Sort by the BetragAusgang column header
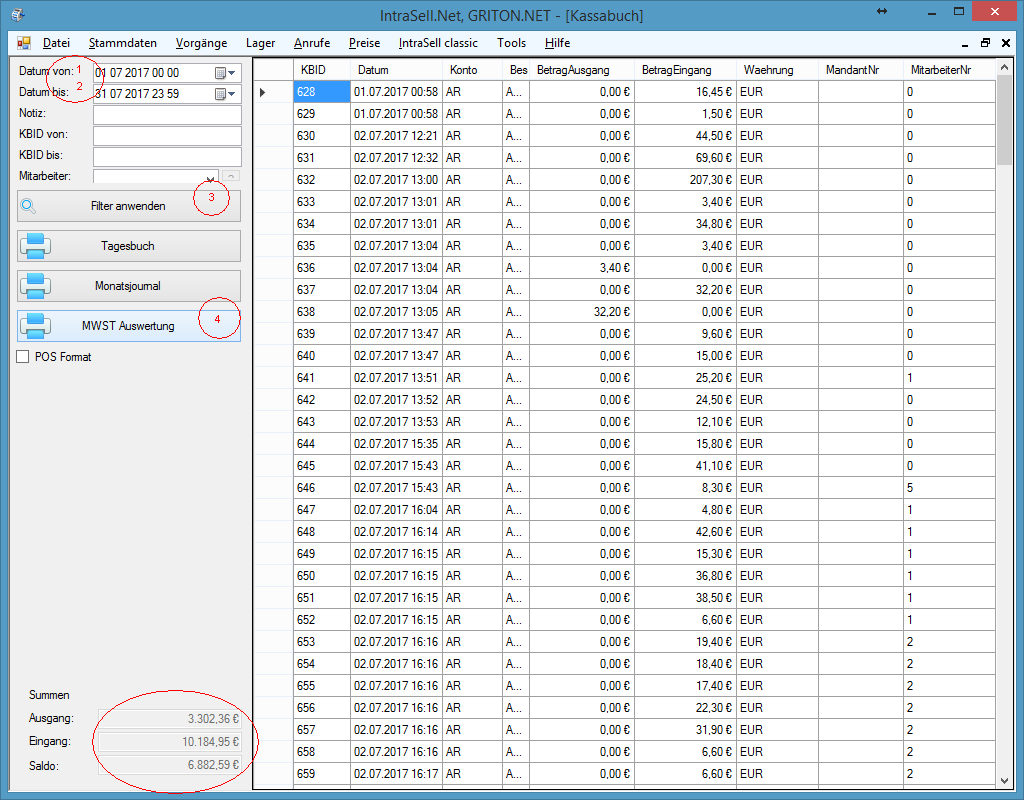1024x800 pixels. 581,70
